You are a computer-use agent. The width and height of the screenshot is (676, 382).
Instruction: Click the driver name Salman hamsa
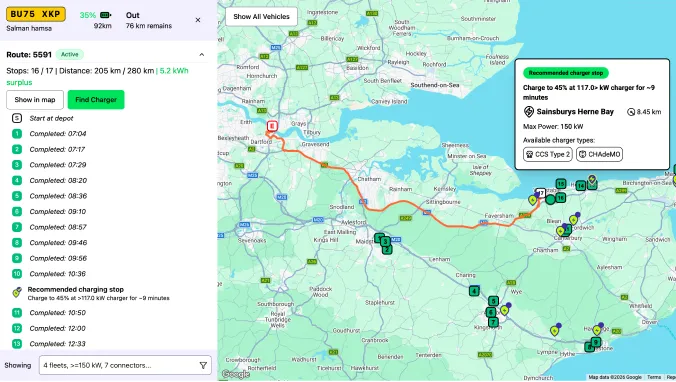(29, 28)
